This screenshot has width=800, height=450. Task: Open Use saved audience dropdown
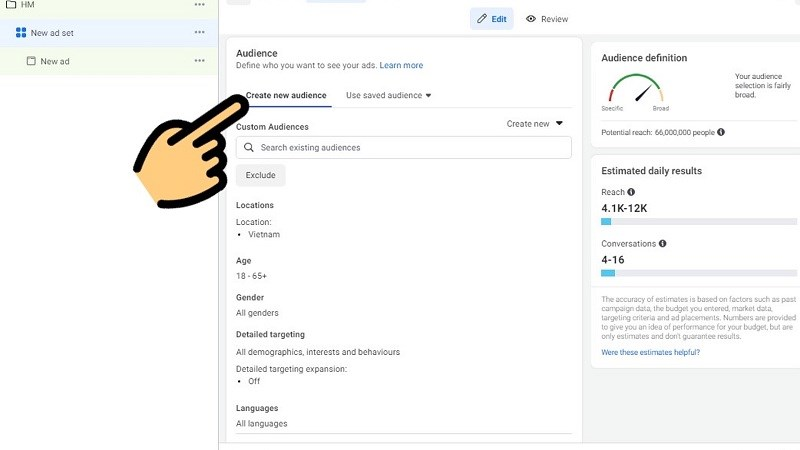pos(388,95)
